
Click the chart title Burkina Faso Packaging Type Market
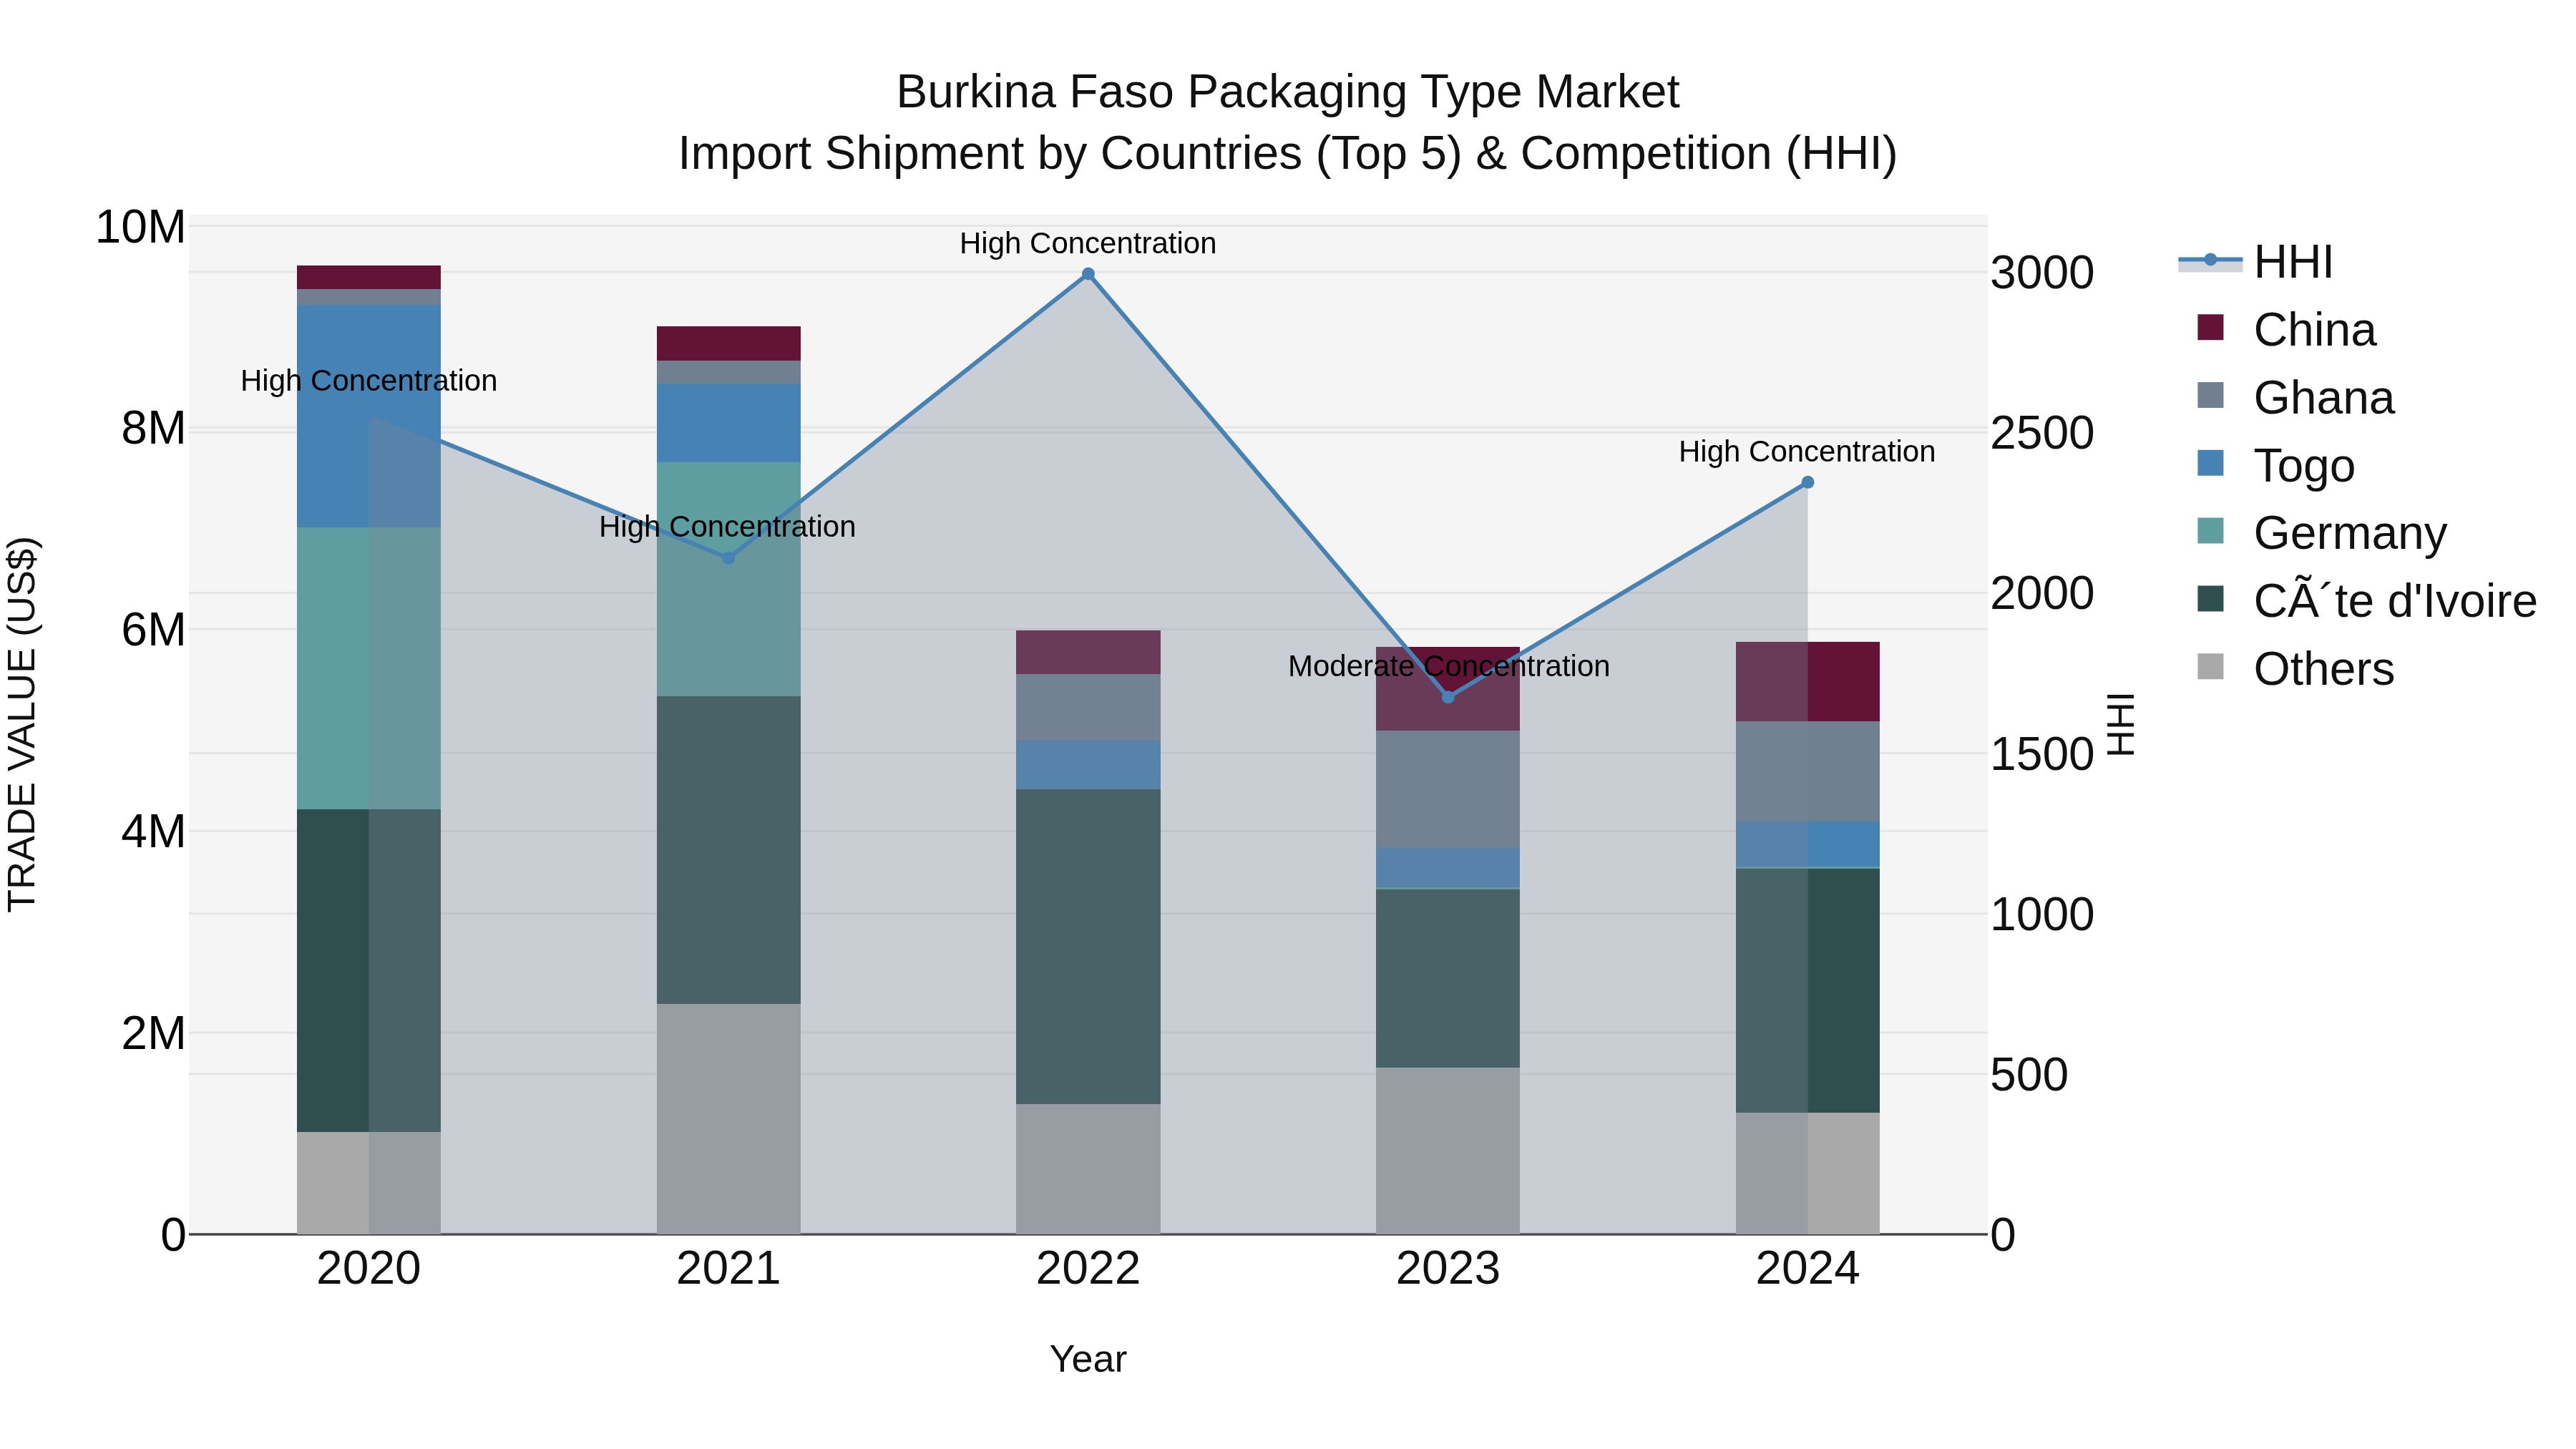point(1287,92)
